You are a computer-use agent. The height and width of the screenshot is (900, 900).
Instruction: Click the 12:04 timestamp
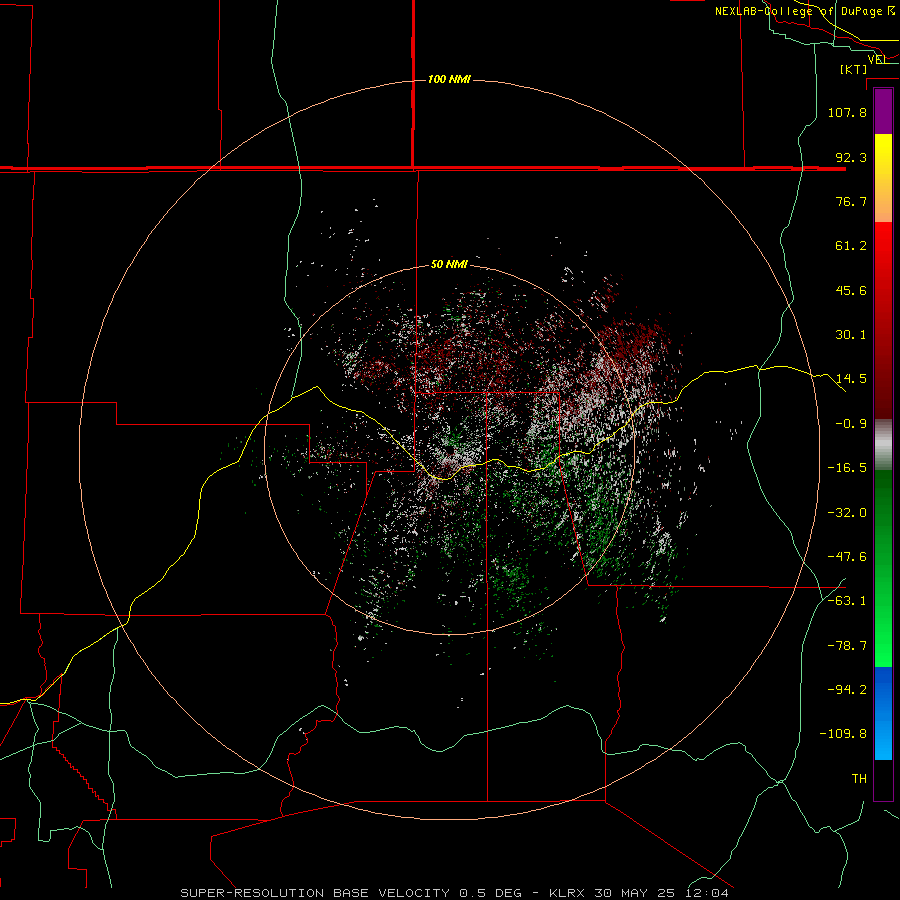706,893
